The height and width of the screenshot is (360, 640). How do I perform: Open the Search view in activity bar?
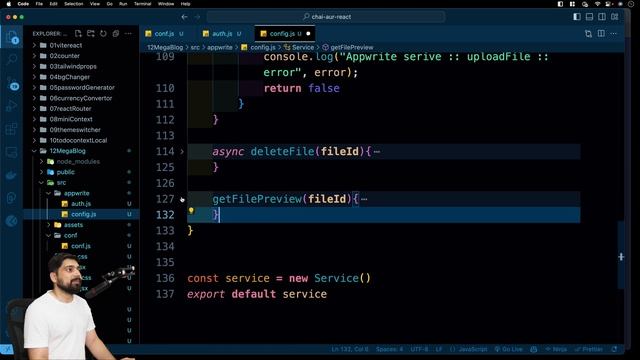12,60
